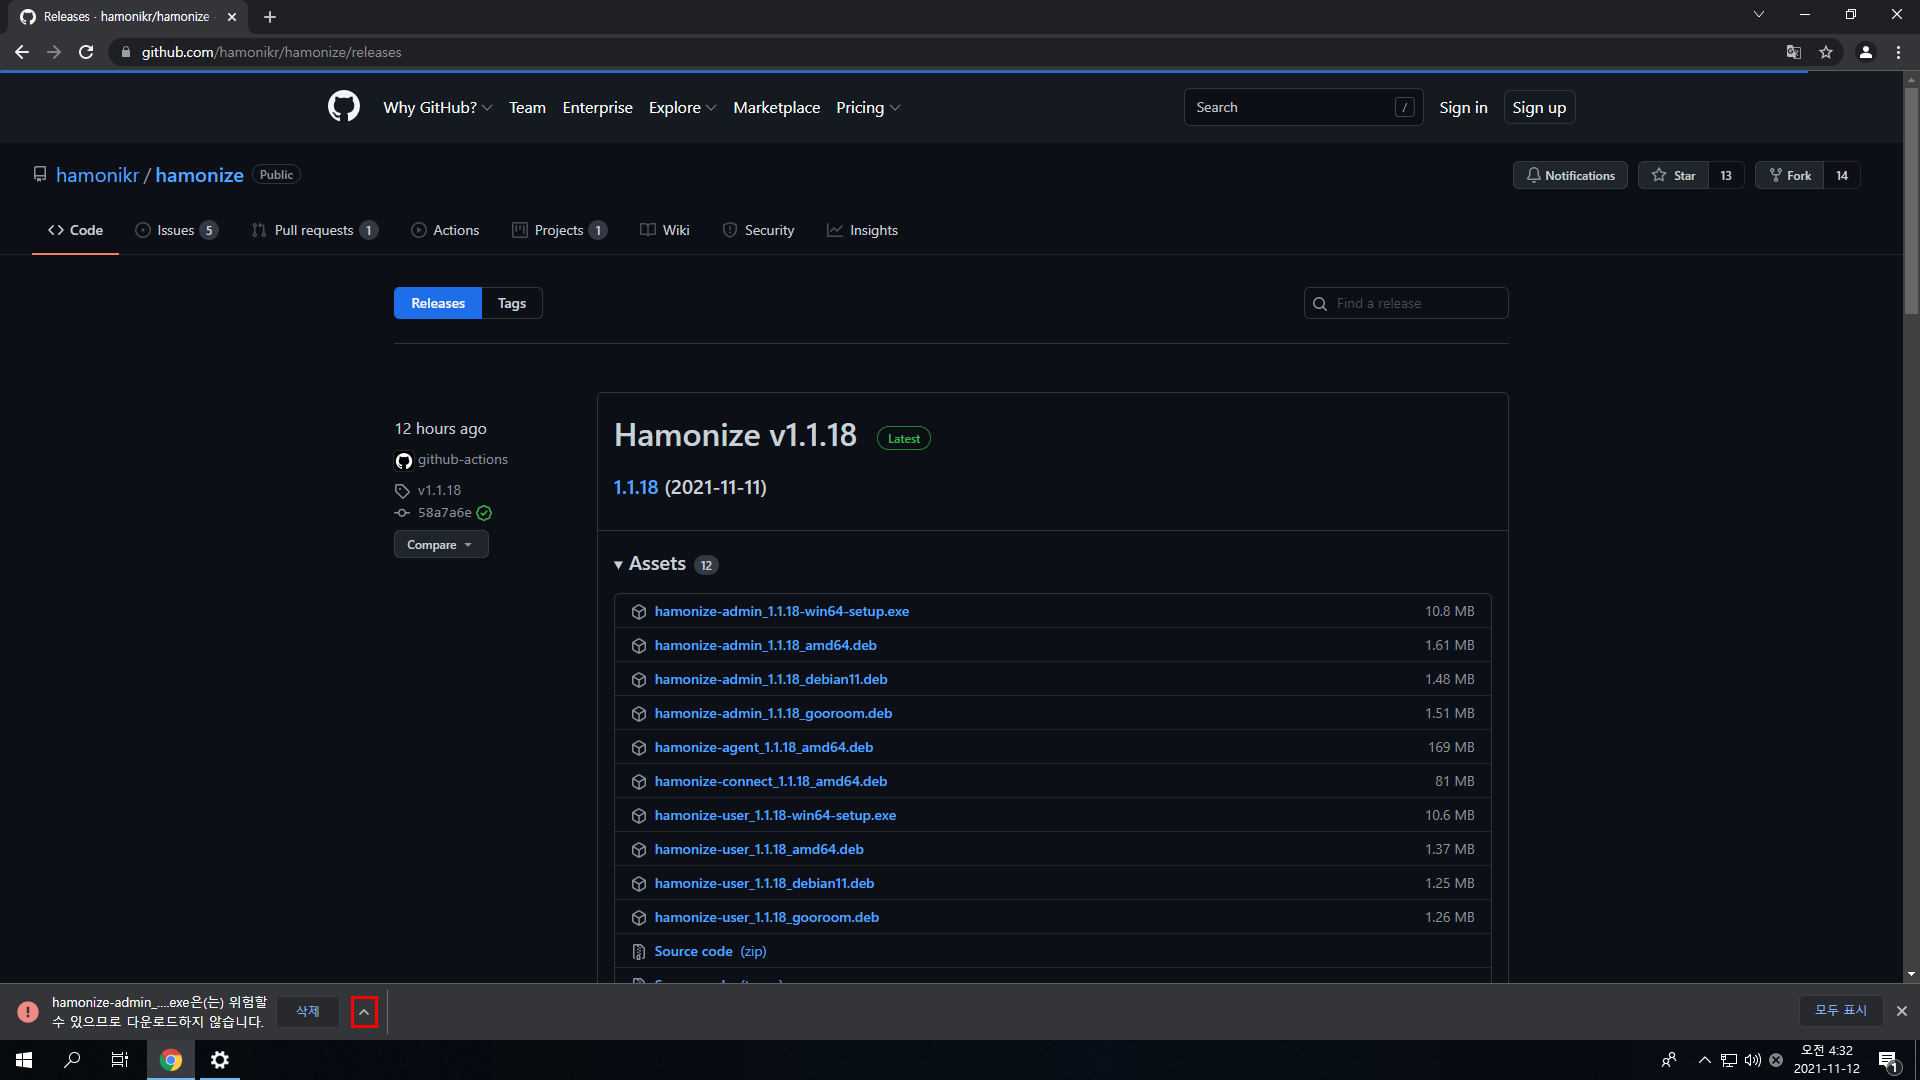This screenshot has height=1080, width=1920.
Task: Open the Issues tab
Action: [176, 230]
